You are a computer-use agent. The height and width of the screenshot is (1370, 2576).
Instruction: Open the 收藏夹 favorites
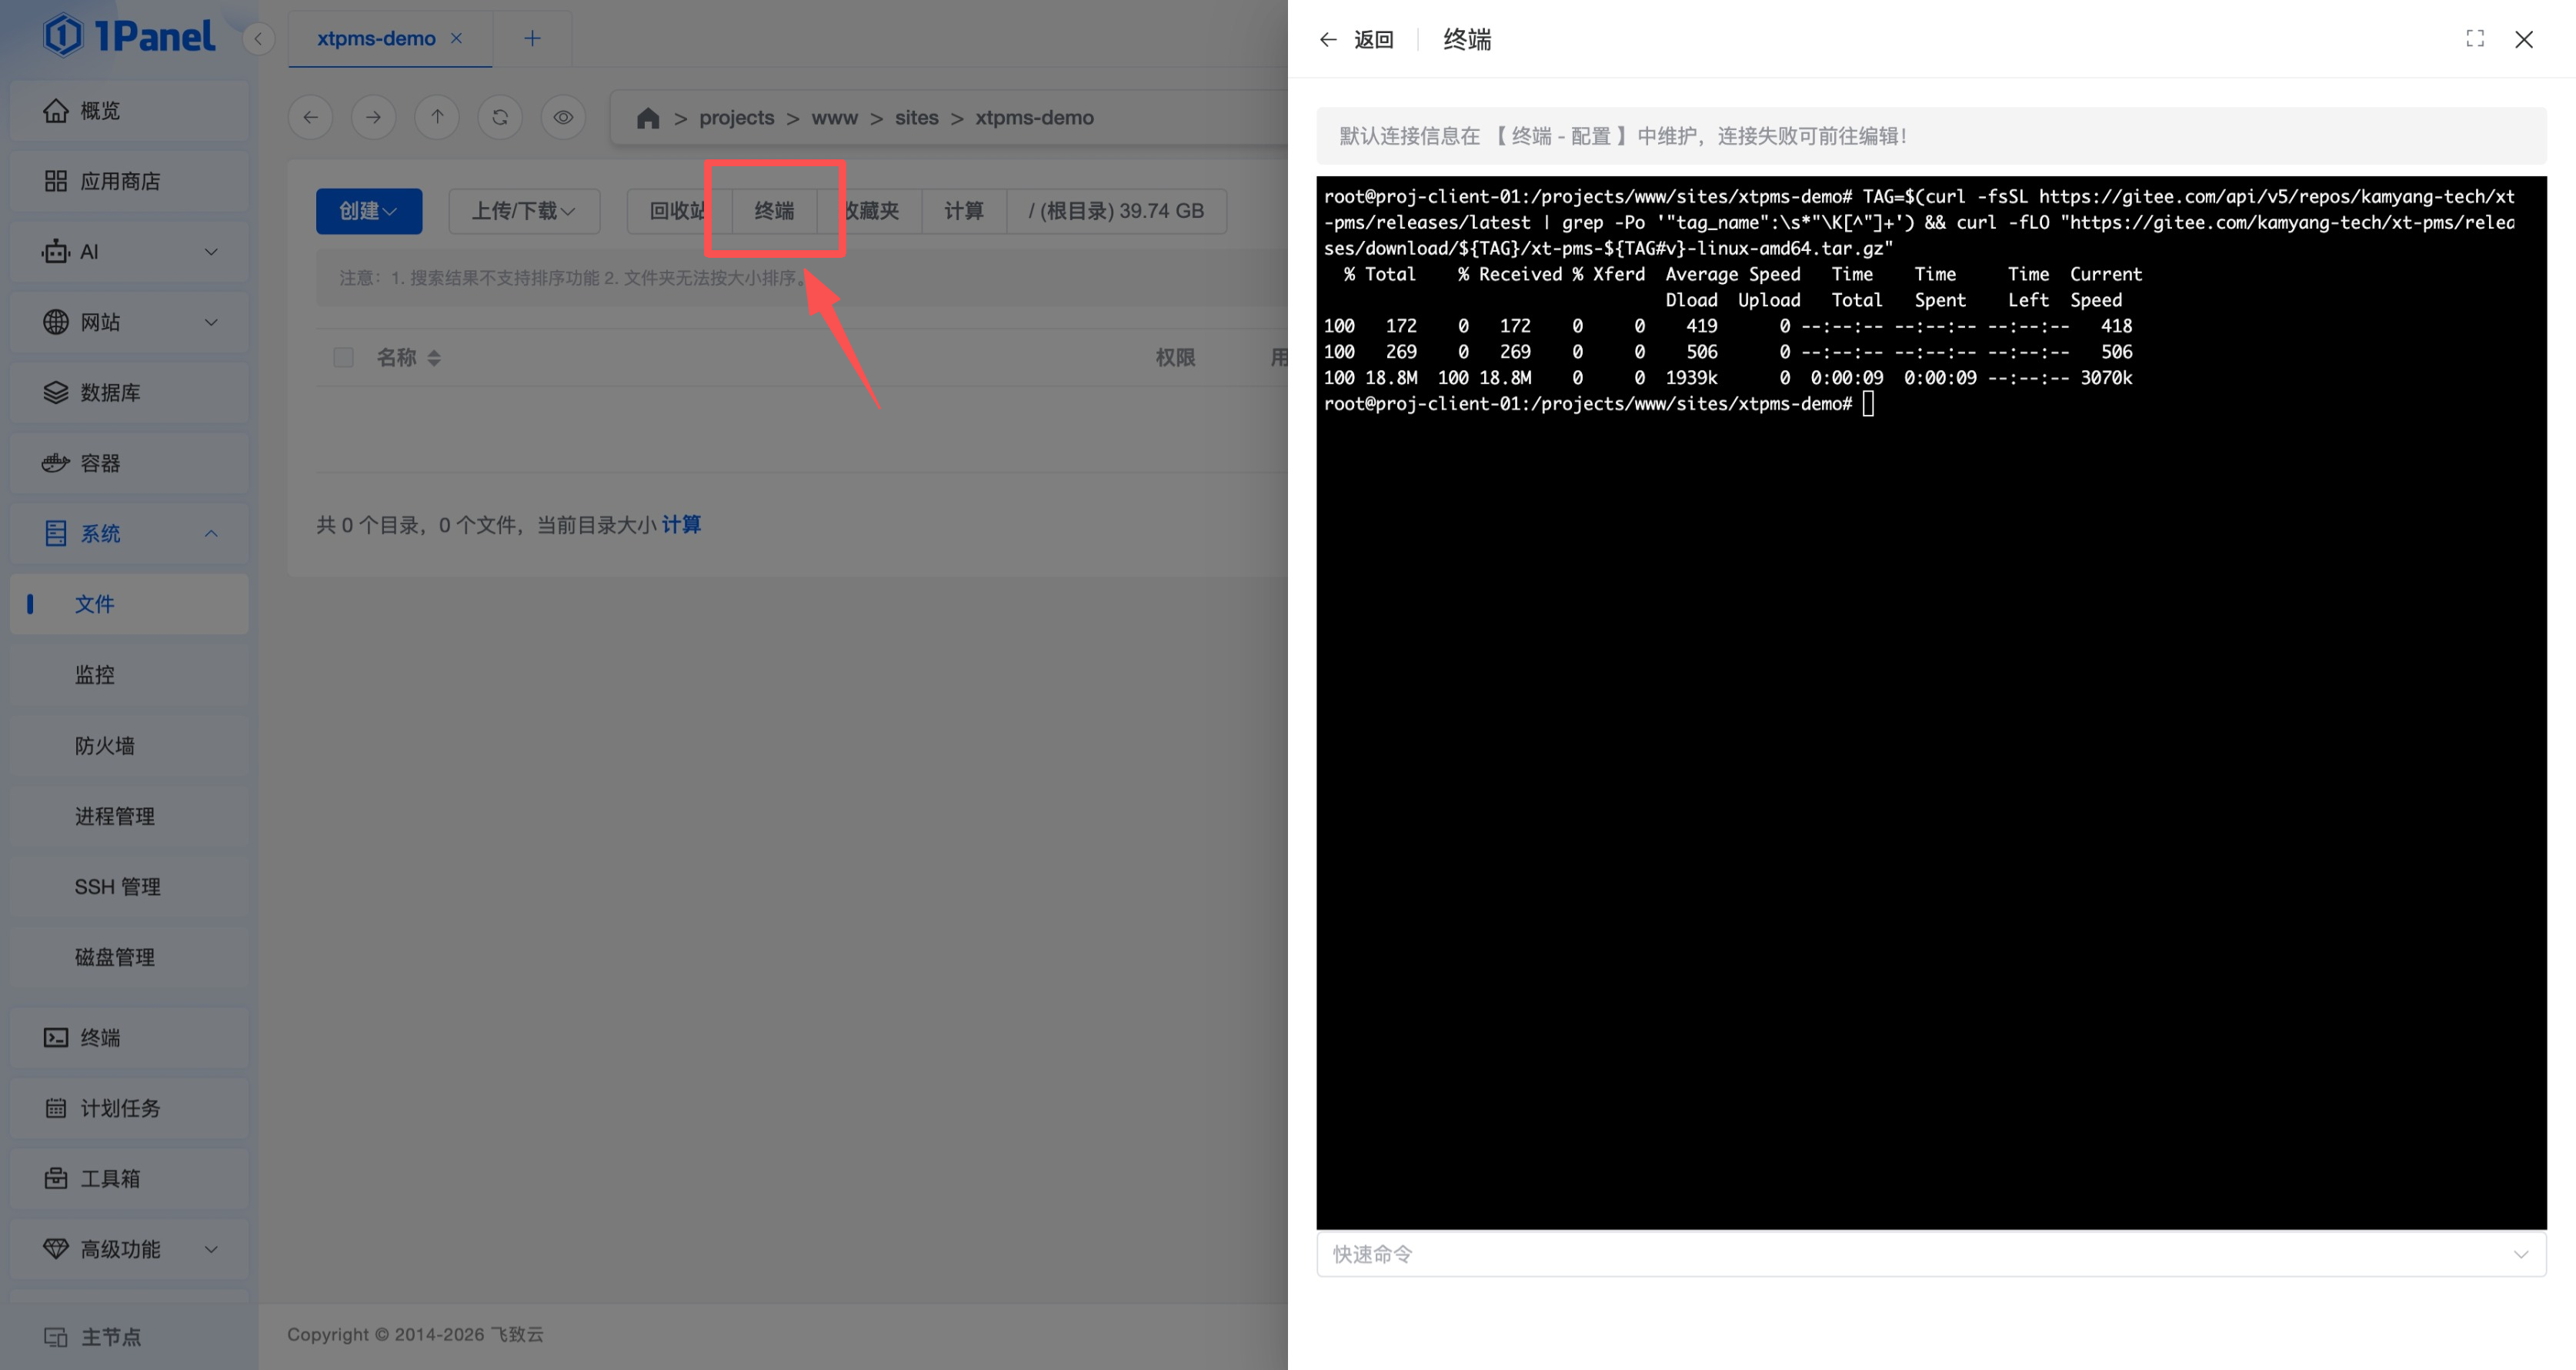click(872, 211)
